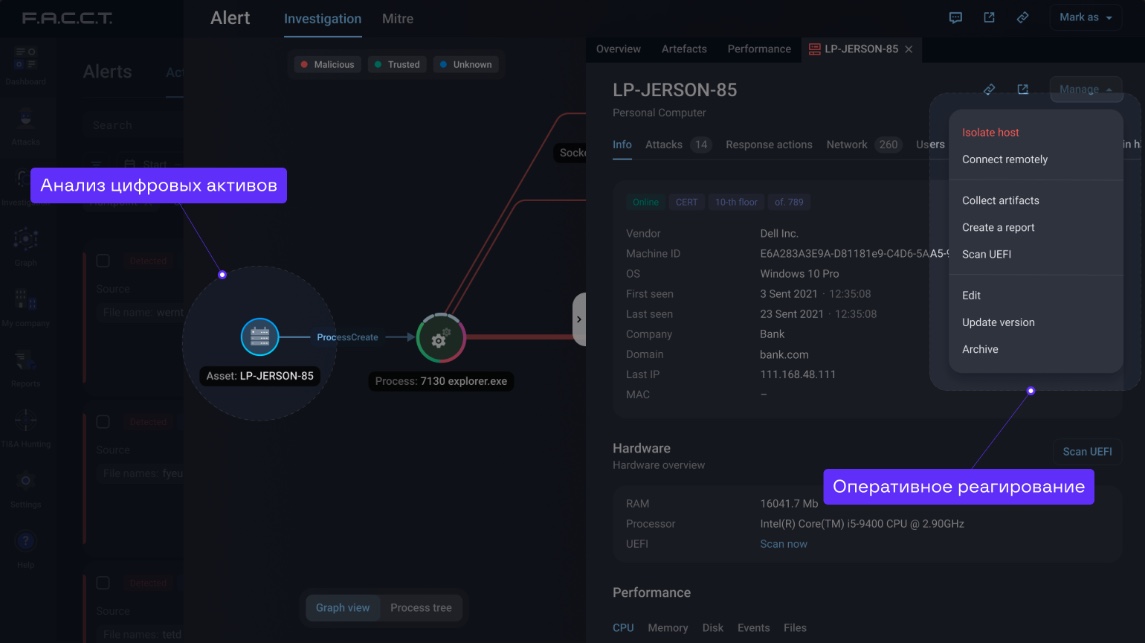Image resolution: width=1145 pixels, height=643 pixels.
Task: Open the Mark as dropdown
Action: point(1085,18)
